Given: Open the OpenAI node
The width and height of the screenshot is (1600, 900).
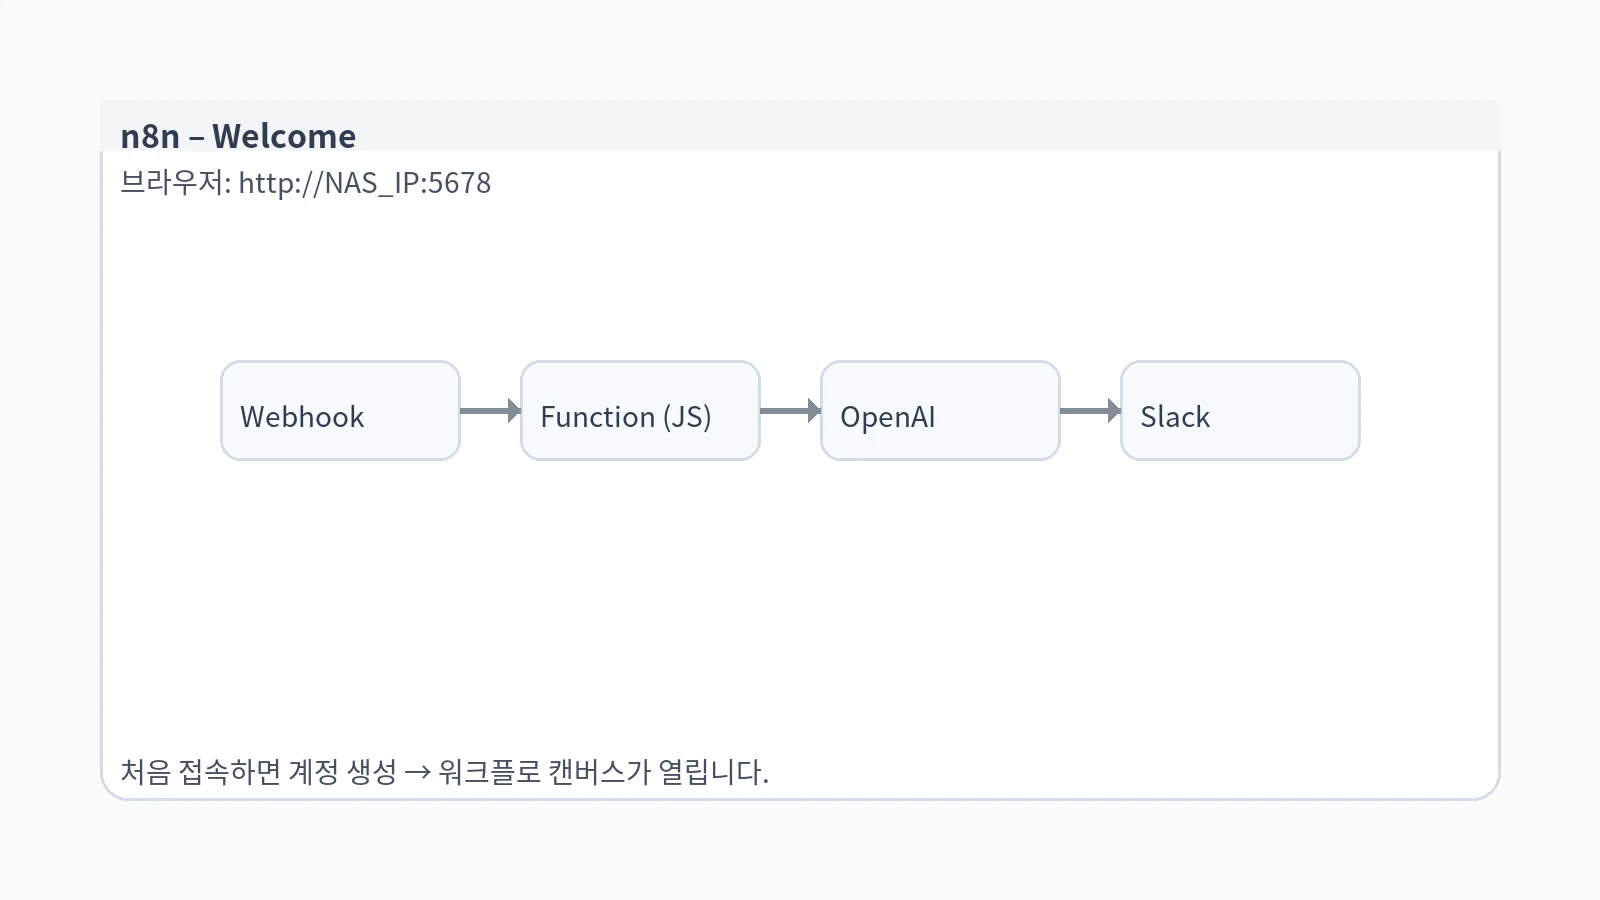Looking at the screenshot, I should [940, 411].
